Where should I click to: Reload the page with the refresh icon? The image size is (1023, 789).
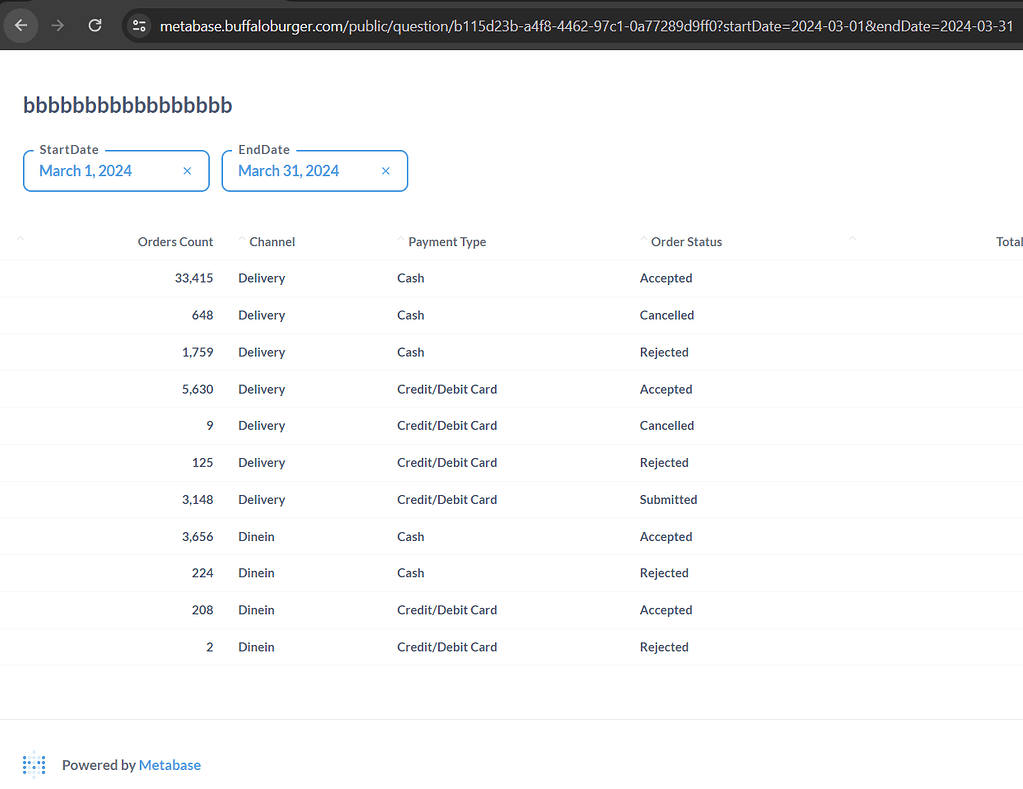[x=94, y=26]
